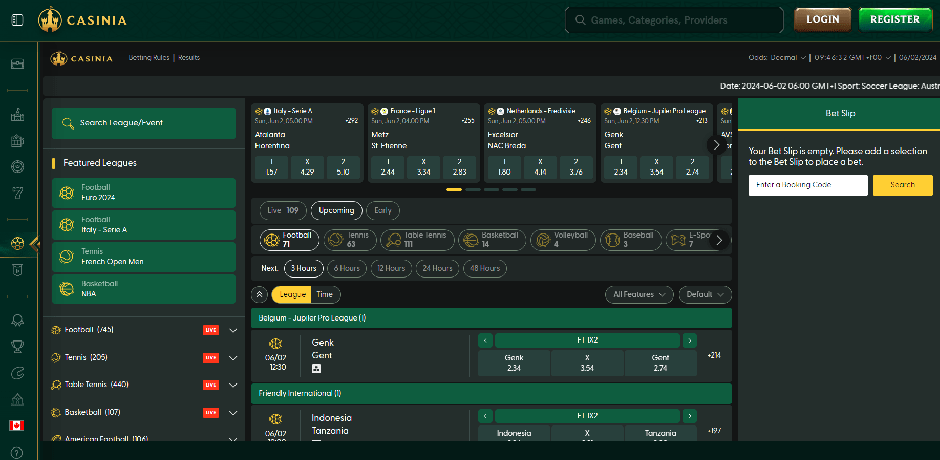
Task: Click the Casinia crown logo
Action: 50,19
